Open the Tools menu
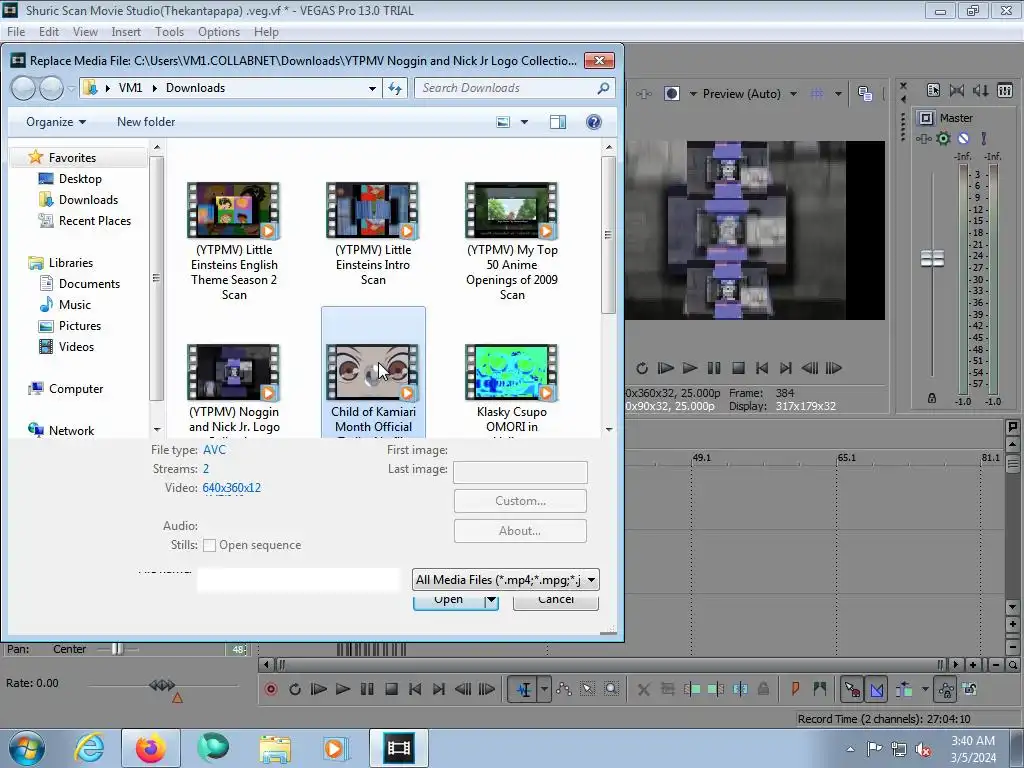Screen dimensions: 1024x768 coord(169,31)
